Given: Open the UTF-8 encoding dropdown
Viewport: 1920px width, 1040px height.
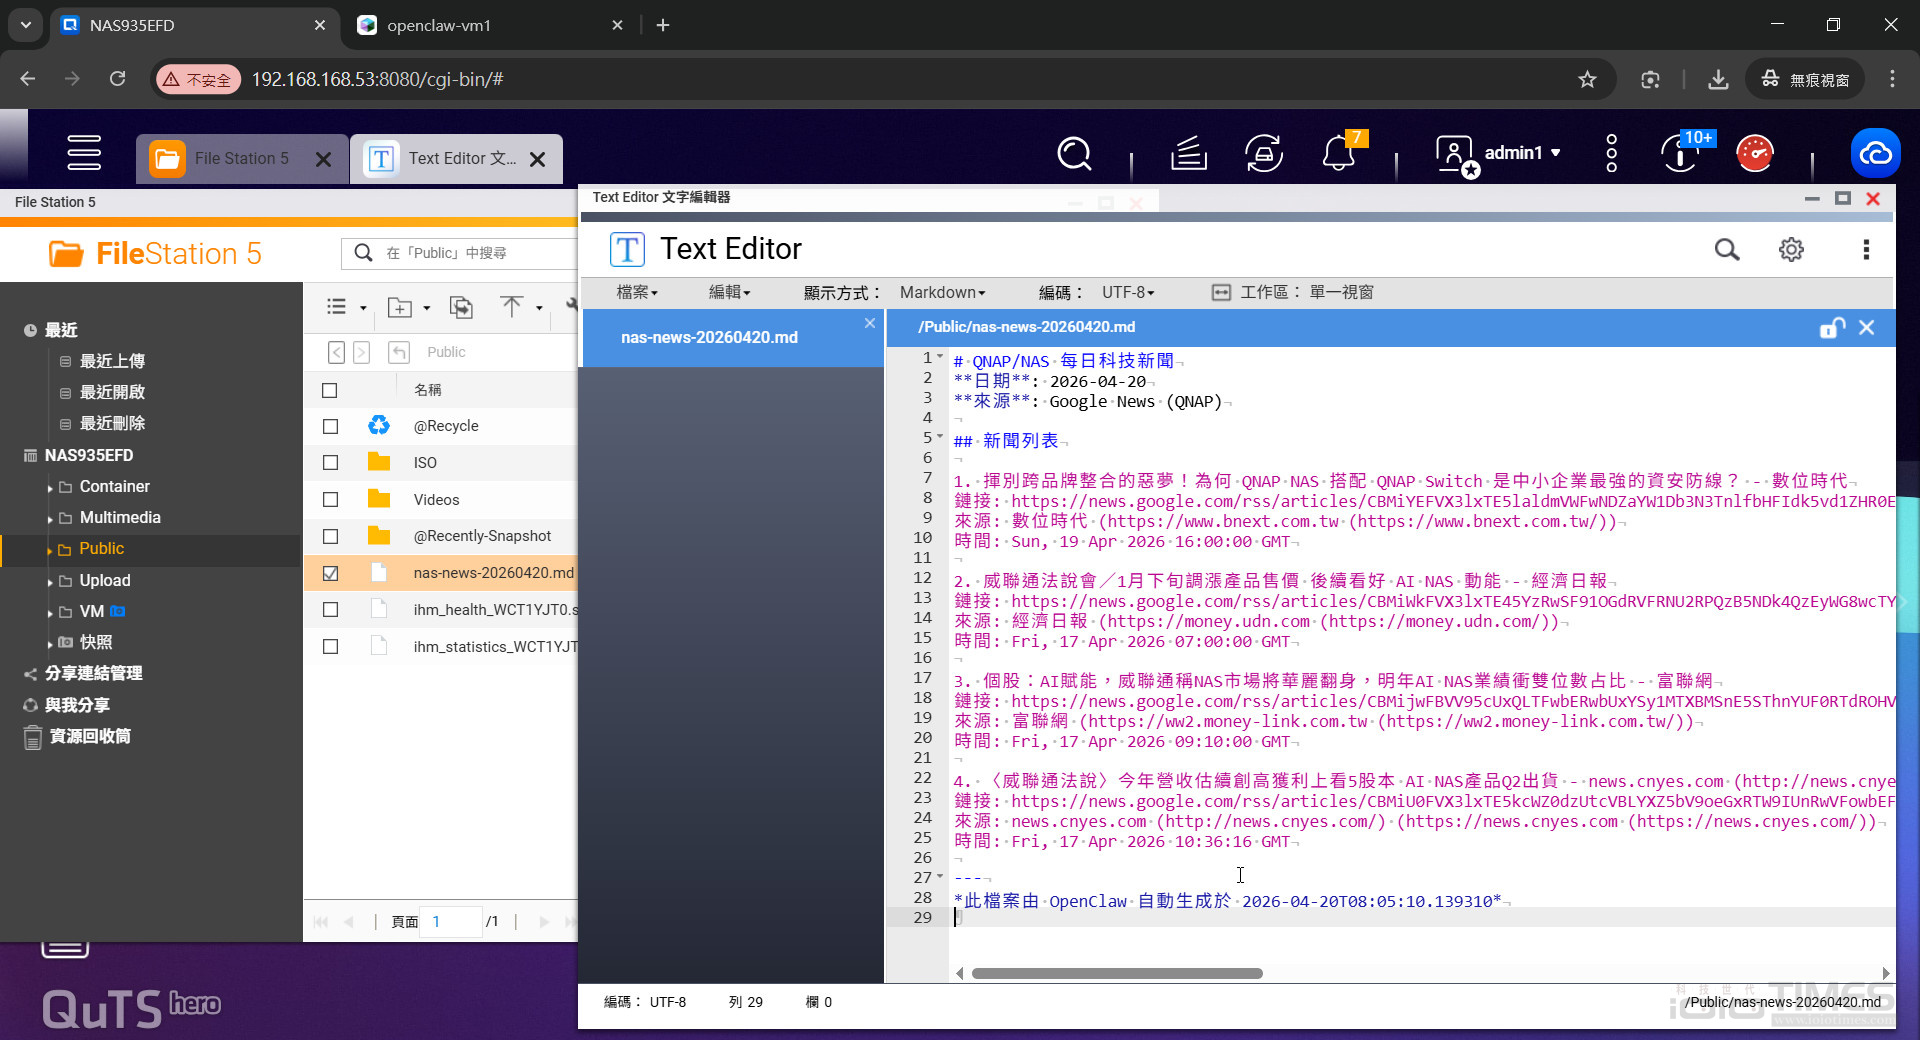Looking at the screenshot, I should click(x=1127, y=292).
